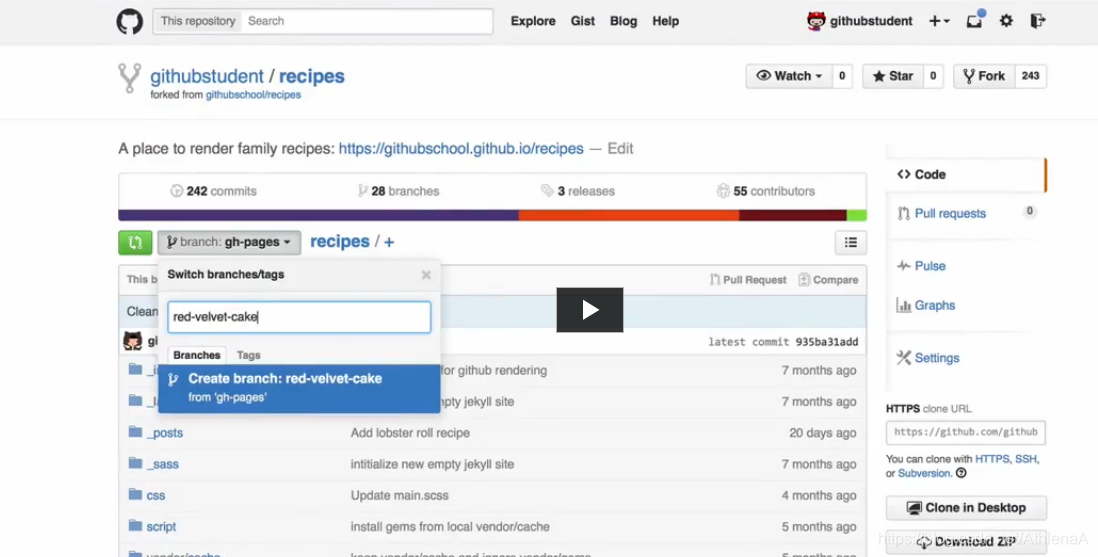The height and width of the screenshot is (557, 1098).
Task: Click Edit next to repository description
Action: pos(620,149)
